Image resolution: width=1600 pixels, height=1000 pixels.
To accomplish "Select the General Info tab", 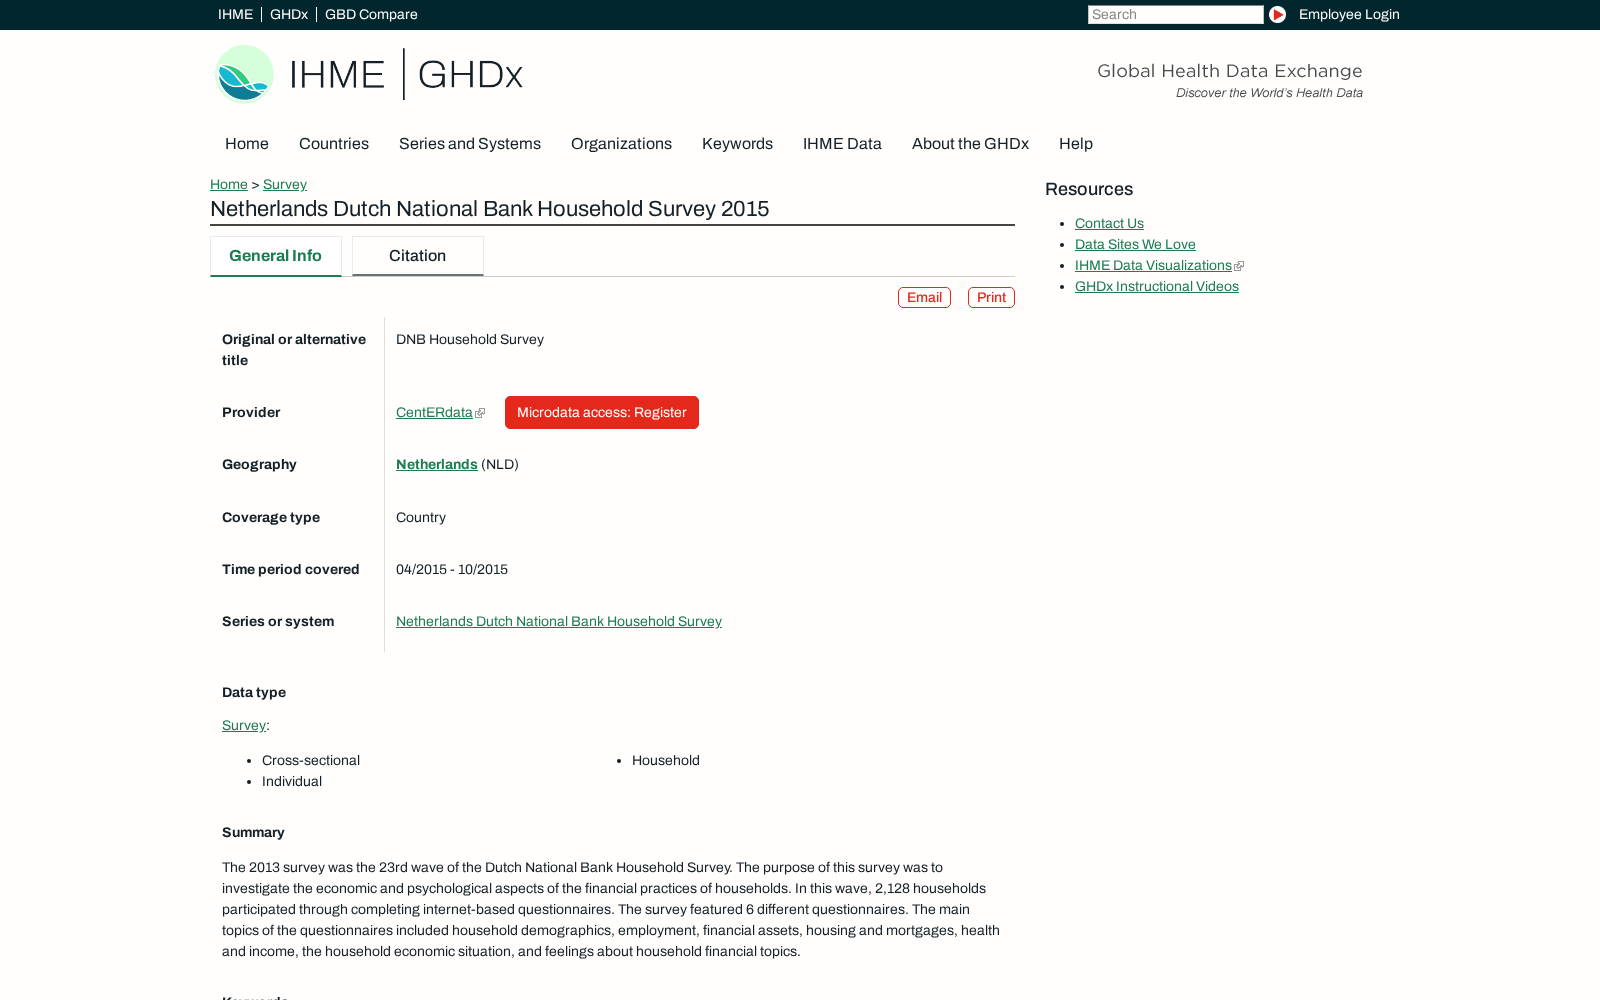I will click(x=276, y=256).
